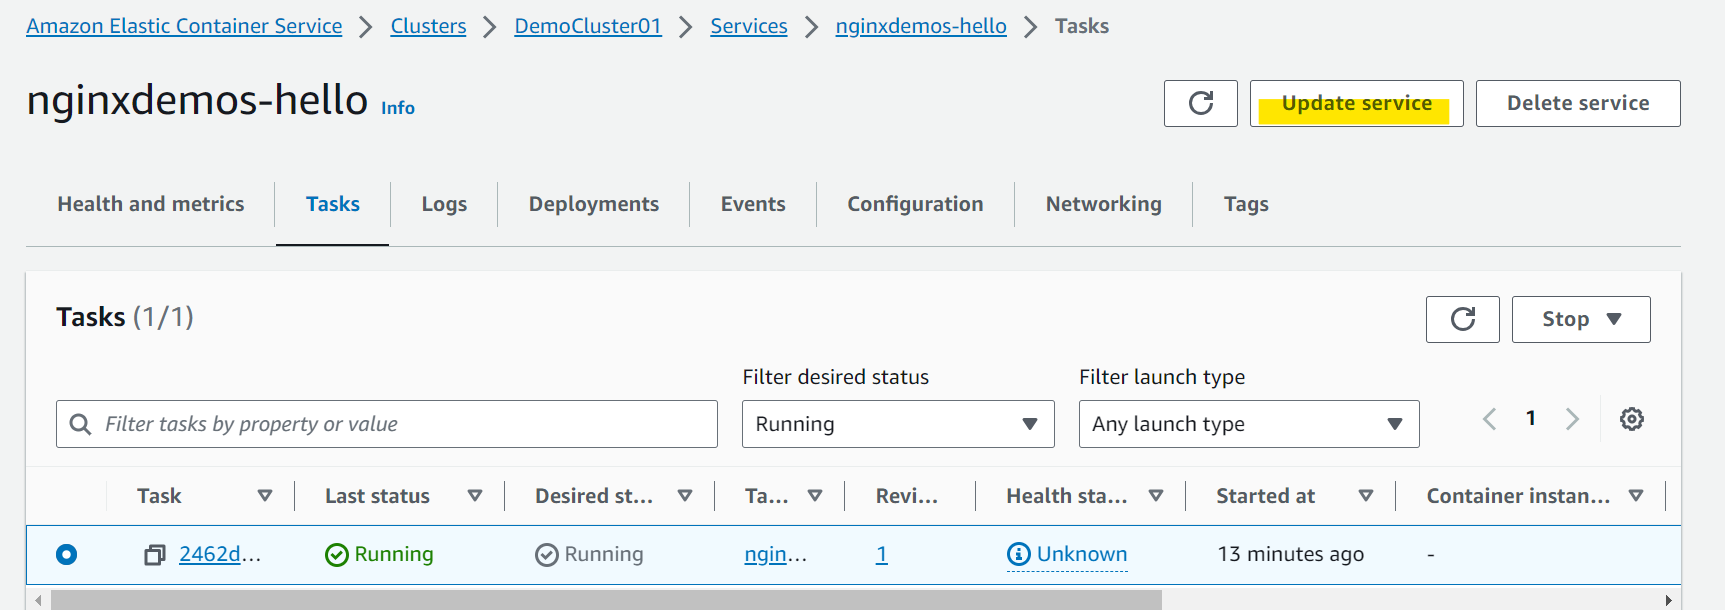Click the filter tasks search field

pyautogui.click(x=386, y=424)
